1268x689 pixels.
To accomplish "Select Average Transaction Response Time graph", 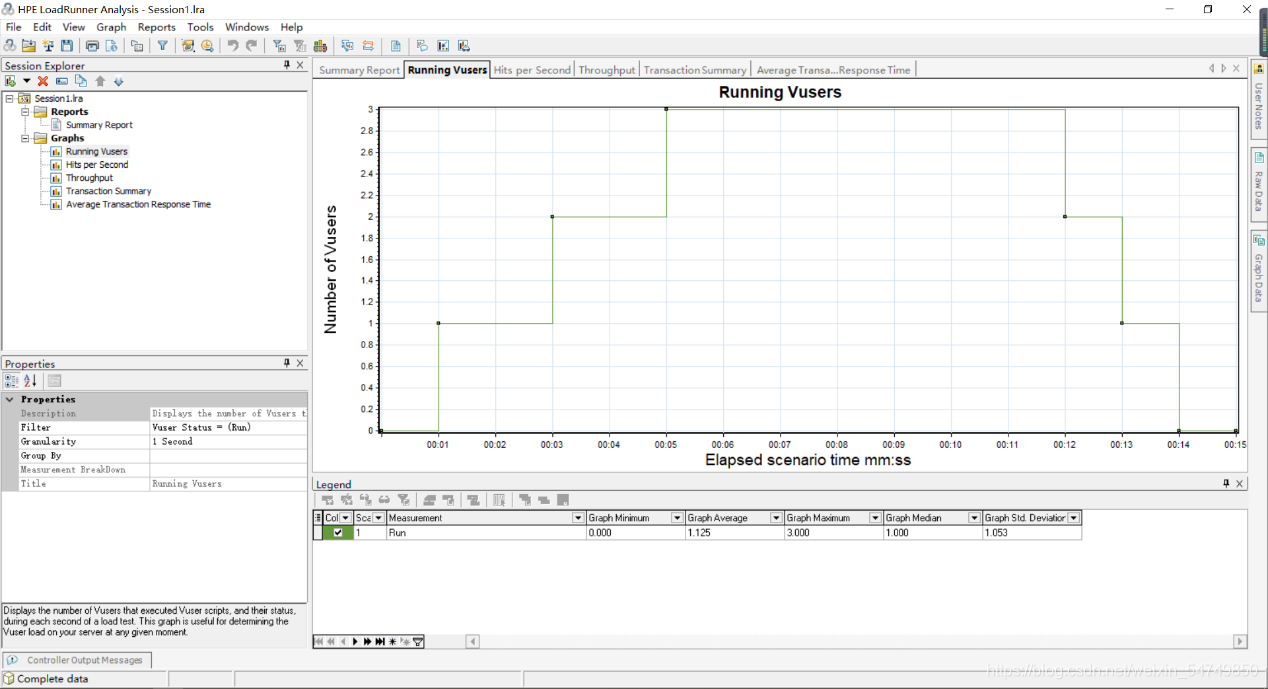I will pos(138,204).
